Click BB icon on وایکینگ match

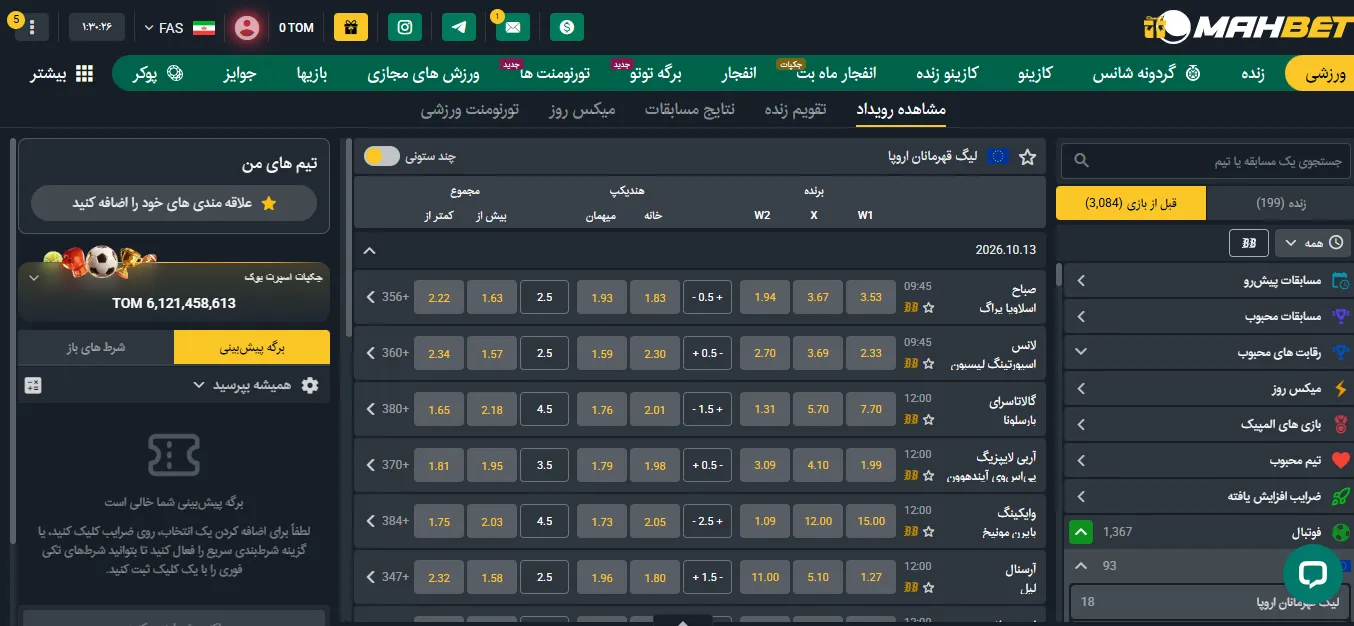pyautogui.click(x=910, y=532)
